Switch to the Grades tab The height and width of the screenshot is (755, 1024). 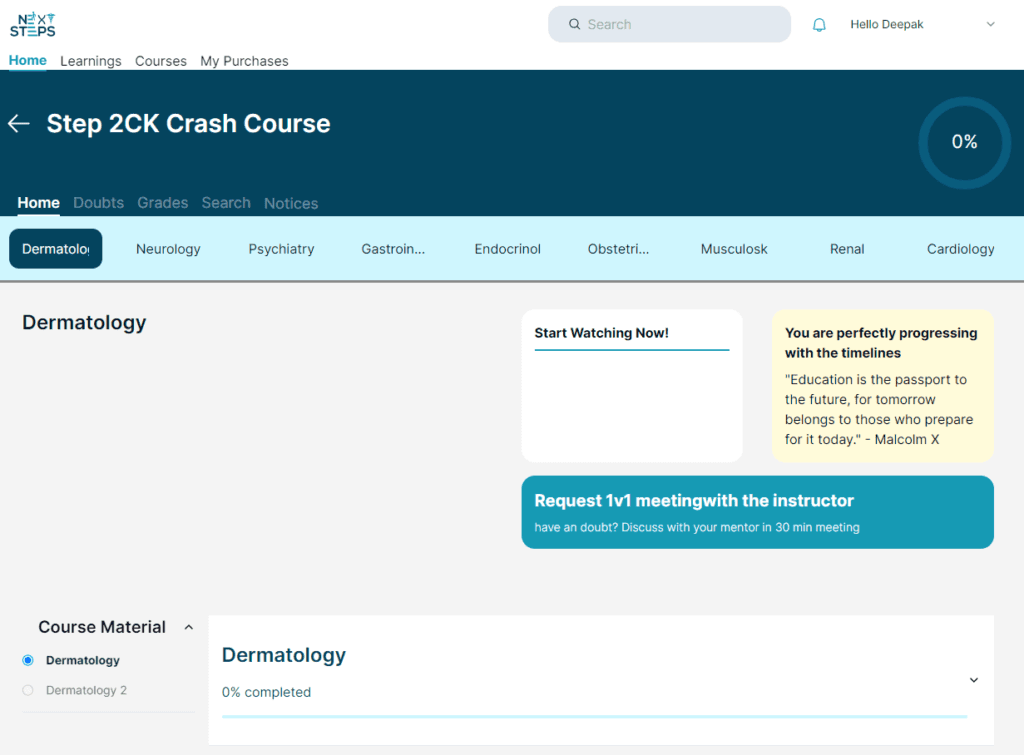tap(162, 203)
